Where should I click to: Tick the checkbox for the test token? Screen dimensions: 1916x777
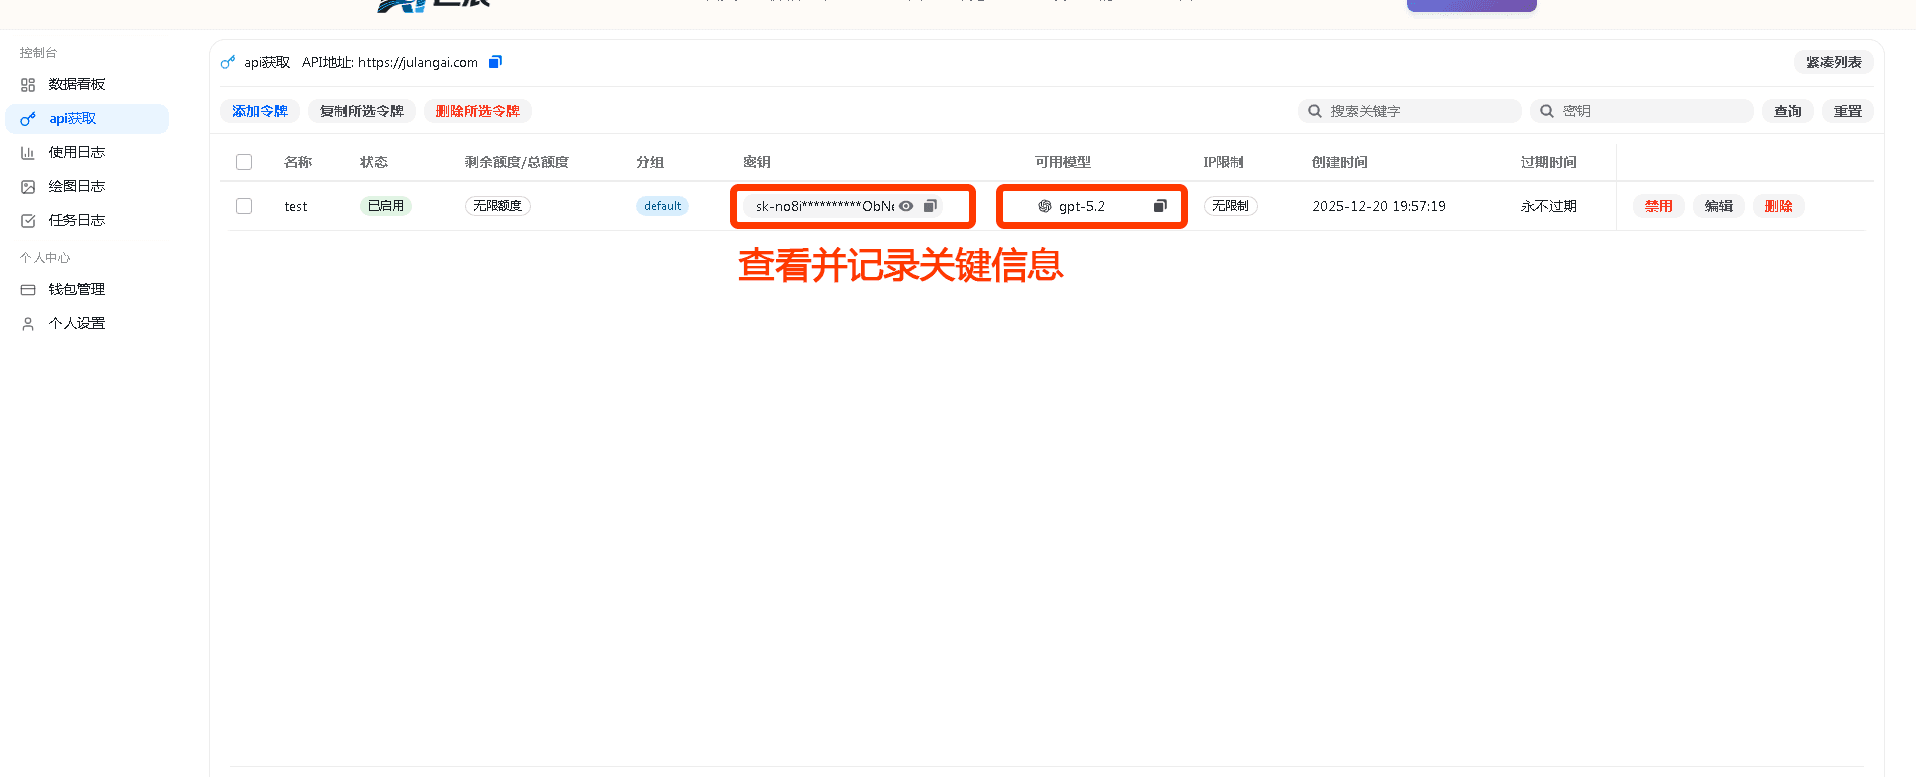pos(244,206)
